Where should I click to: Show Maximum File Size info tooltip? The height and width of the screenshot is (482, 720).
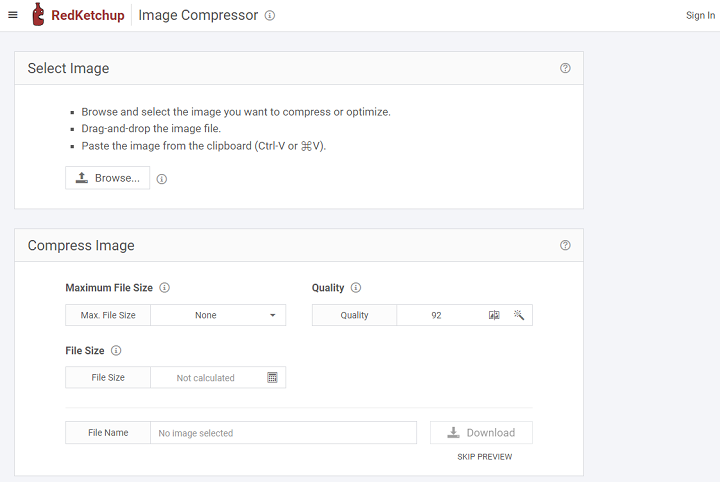point(165,288)
